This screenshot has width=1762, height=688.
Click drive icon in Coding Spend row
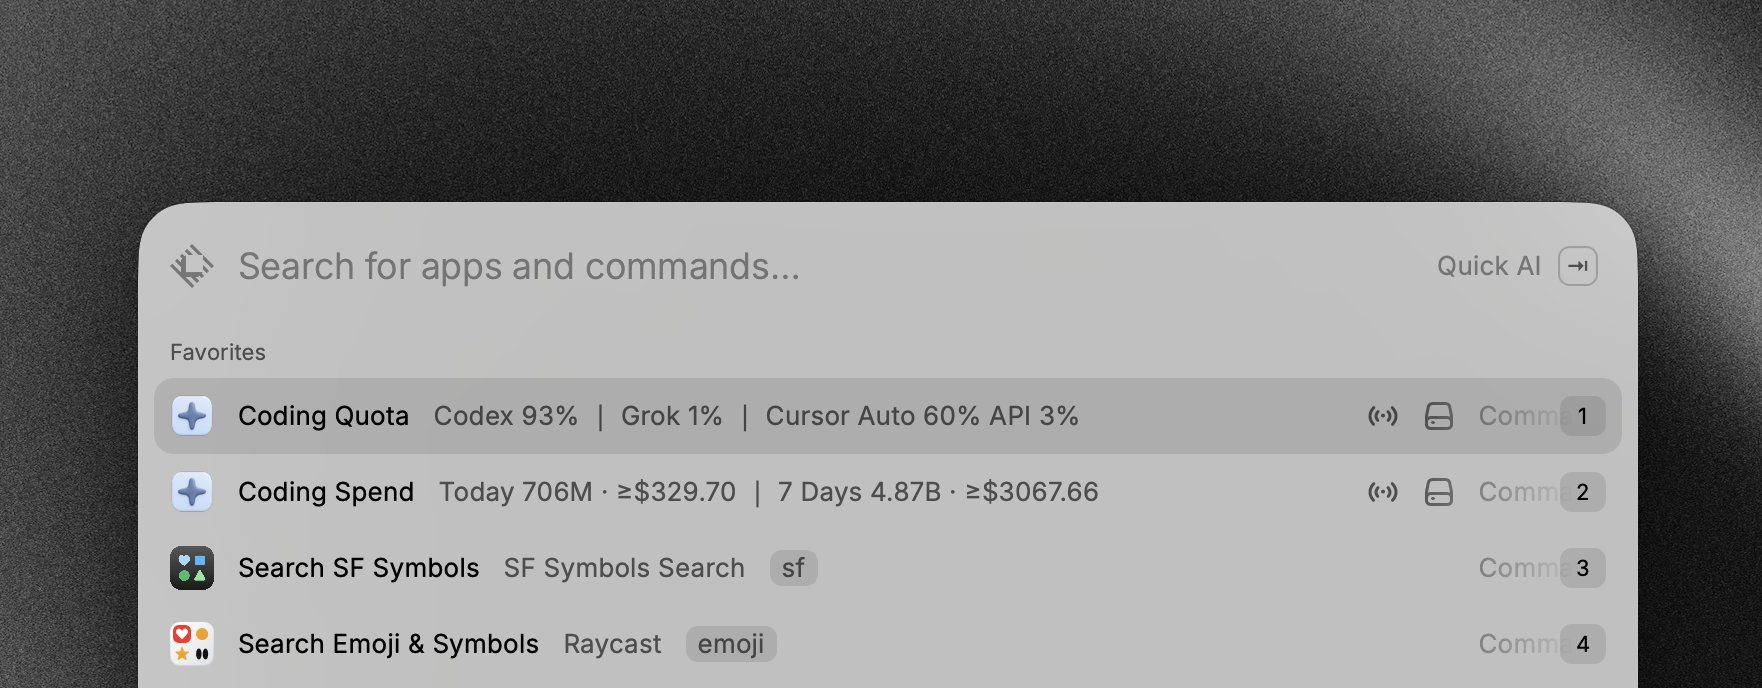point(1439,492)
